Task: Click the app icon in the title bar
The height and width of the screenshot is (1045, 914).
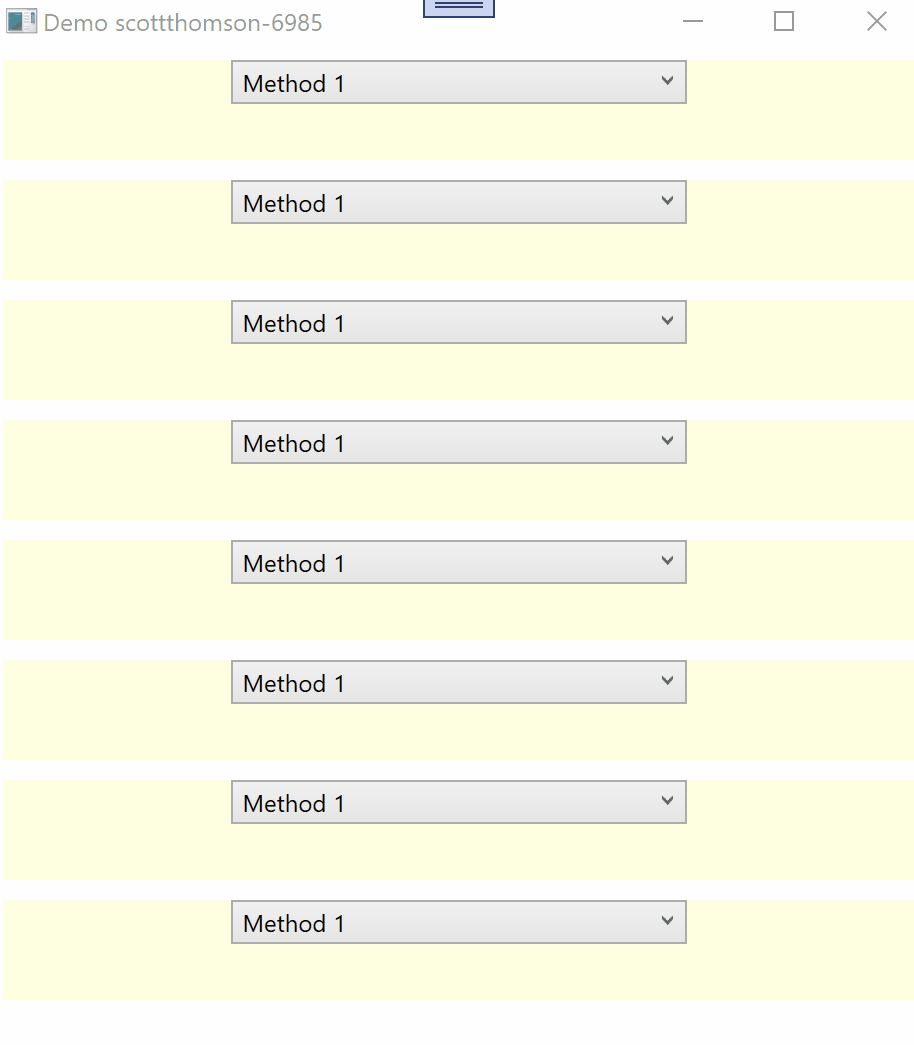Action: coord(21,22)
